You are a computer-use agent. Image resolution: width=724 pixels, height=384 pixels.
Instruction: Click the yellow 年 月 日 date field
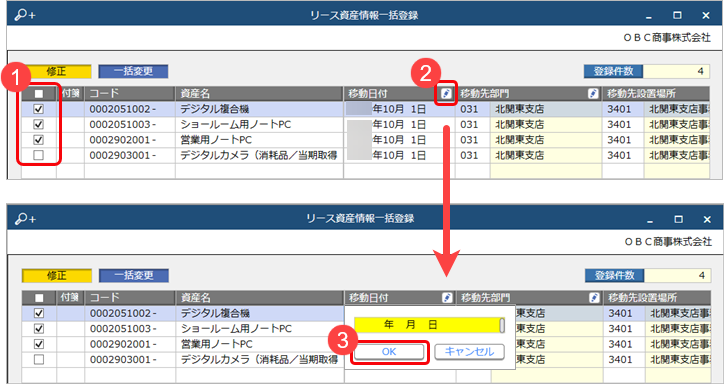[427, 325]
